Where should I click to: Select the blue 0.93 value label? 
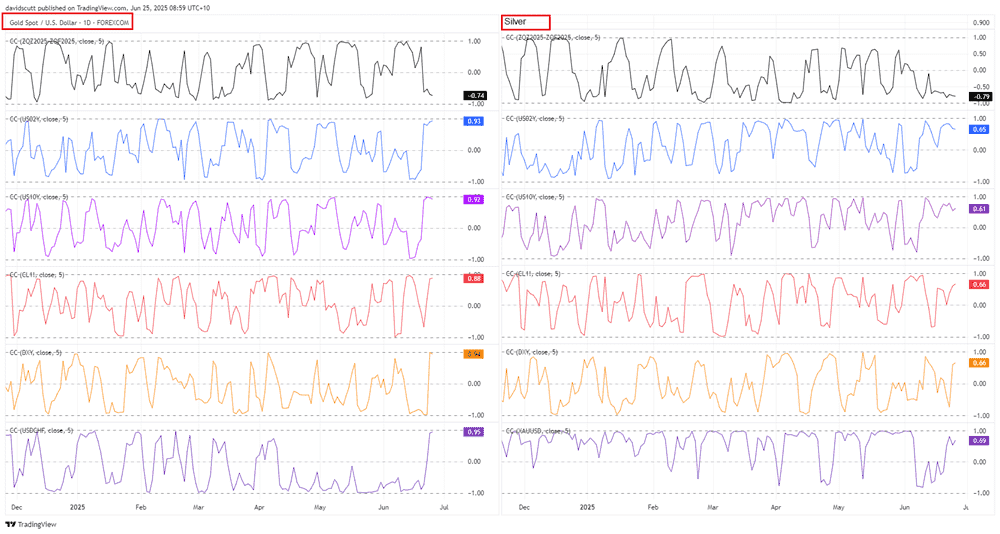tap(473, 121)
